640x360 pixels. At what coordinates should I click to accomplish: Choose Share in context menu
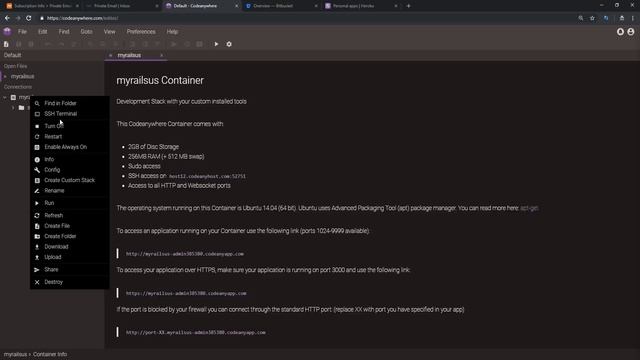69,269
